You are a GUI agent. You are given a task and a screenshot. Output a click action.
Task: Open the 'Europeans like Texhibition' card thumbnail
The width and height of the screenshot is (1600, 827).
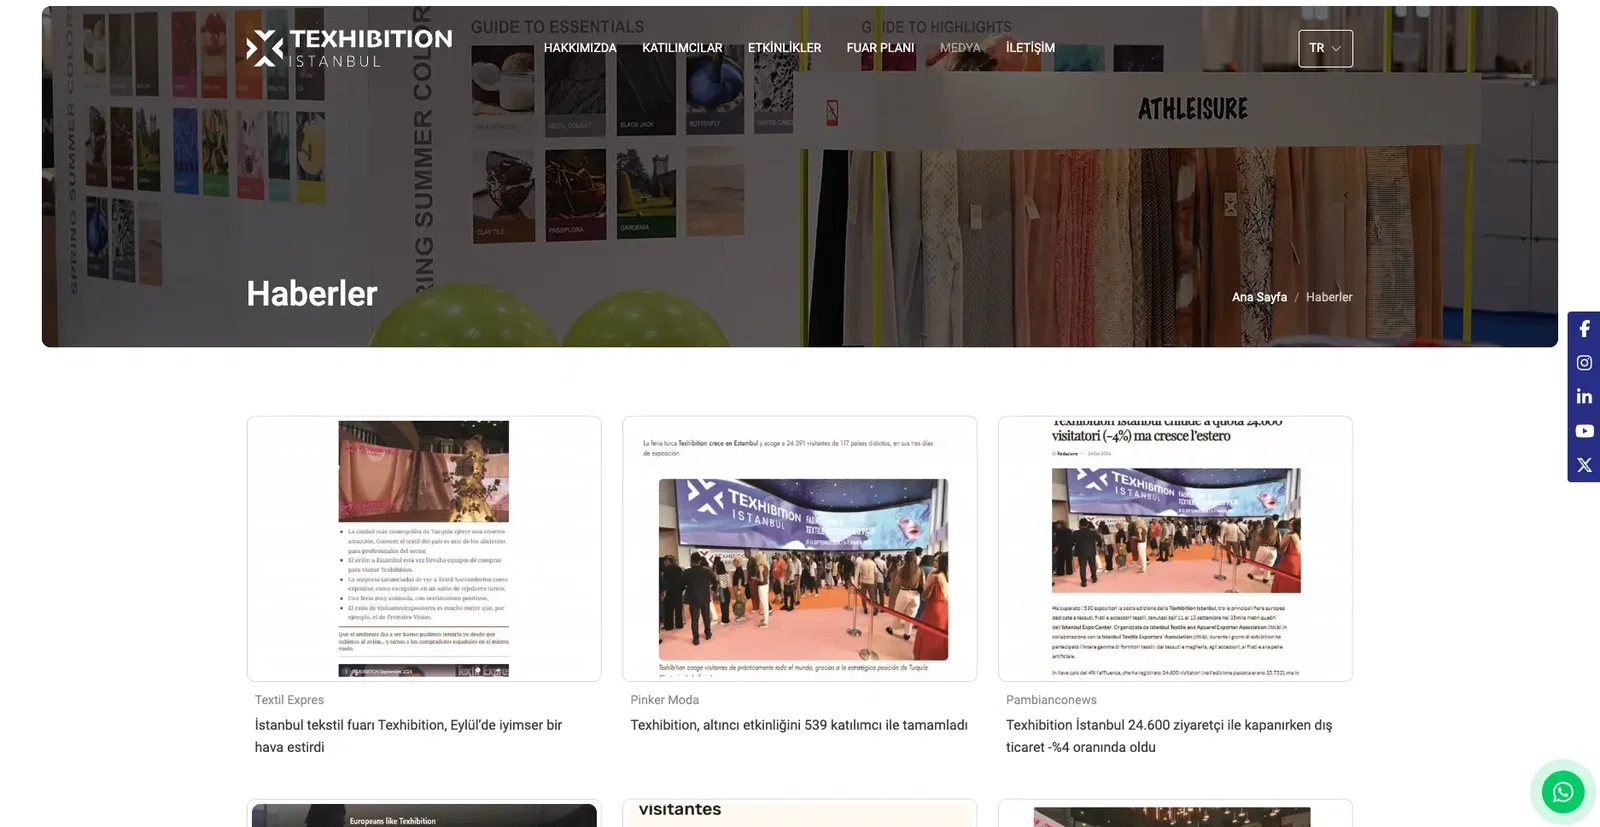coord(424,814)
